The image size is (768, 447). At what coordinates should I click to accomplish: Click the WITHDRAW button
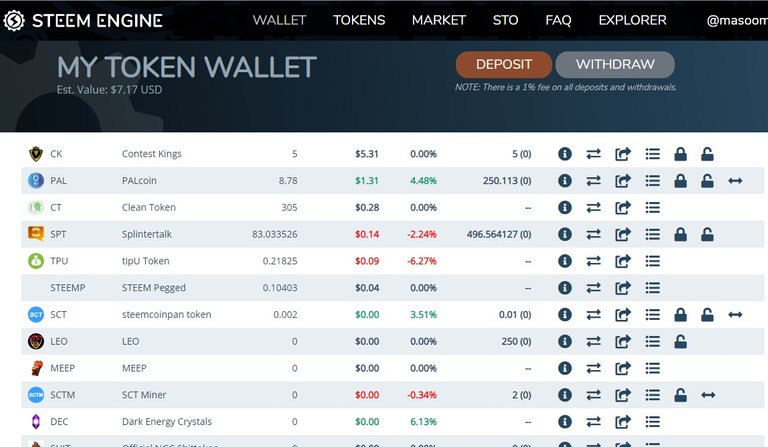[x=615, y=65]
